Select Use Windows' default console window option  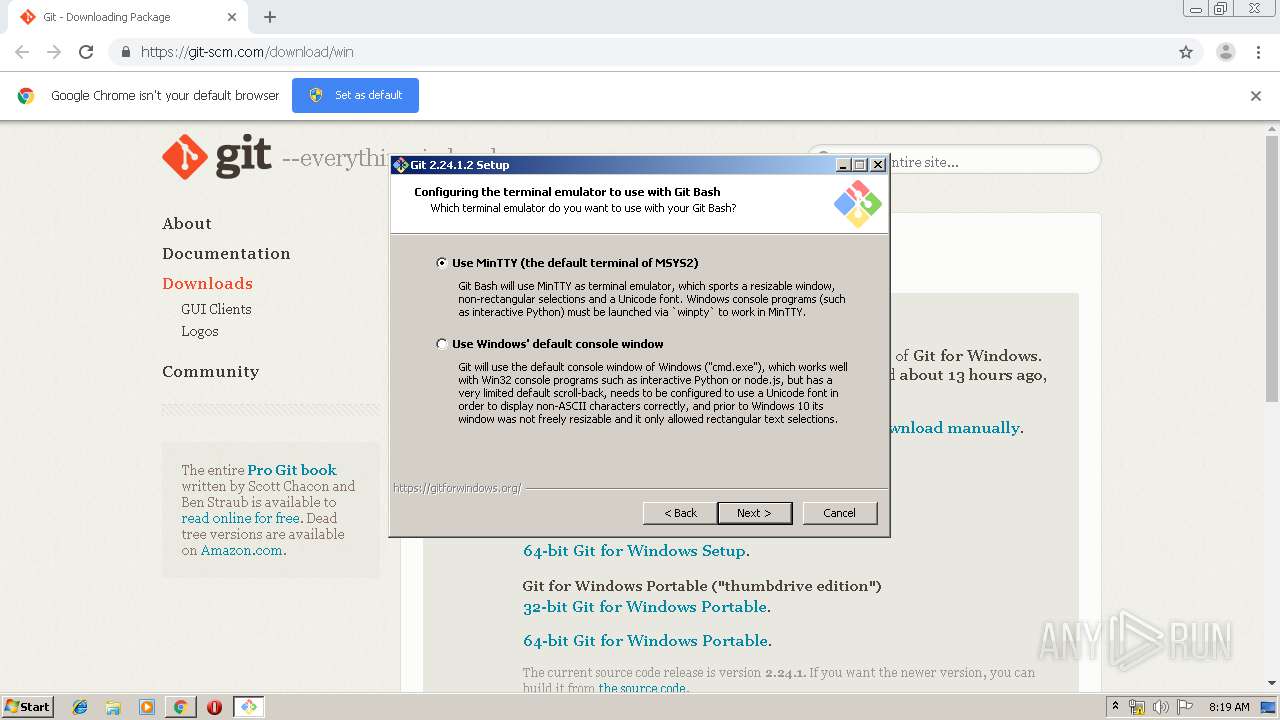[441, 344]
